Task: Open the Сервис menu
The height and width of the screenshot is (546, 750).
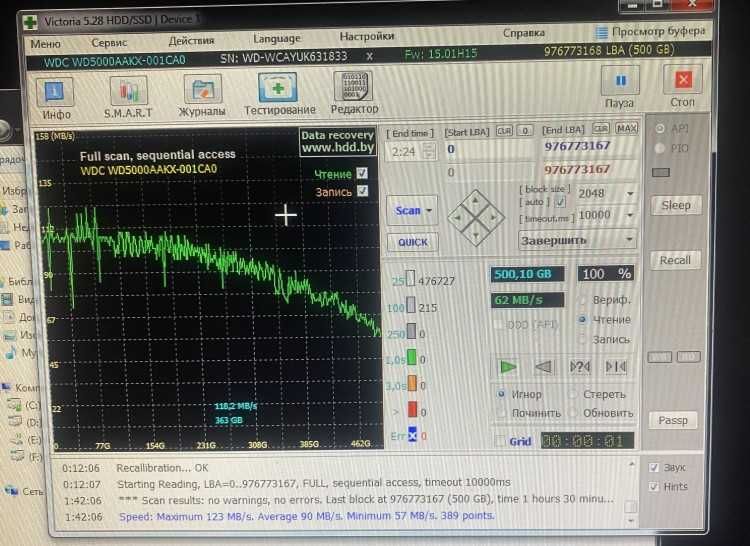Action: tap(109, 43)
